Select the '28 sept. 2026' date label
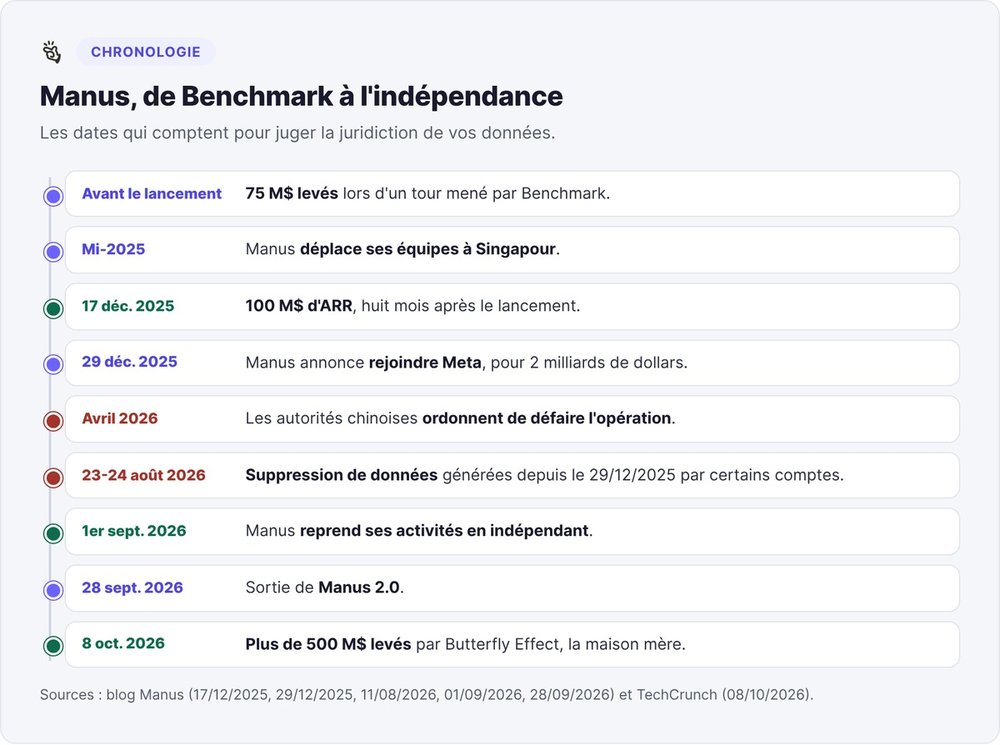1000x745 pixels. (133, 587)
